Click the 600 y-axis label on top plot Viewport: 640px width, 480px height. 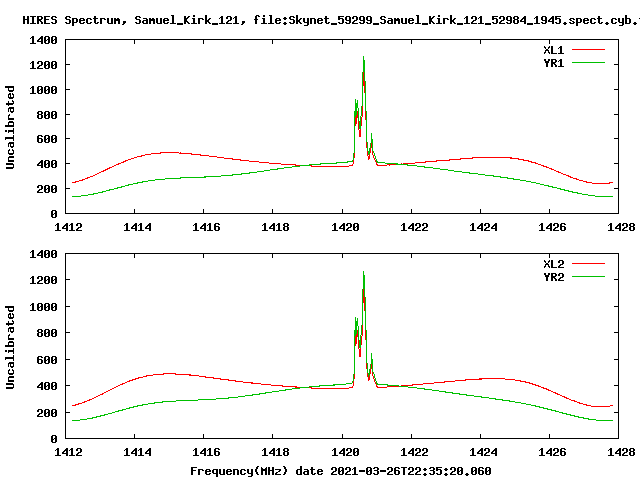pos(47,139)
